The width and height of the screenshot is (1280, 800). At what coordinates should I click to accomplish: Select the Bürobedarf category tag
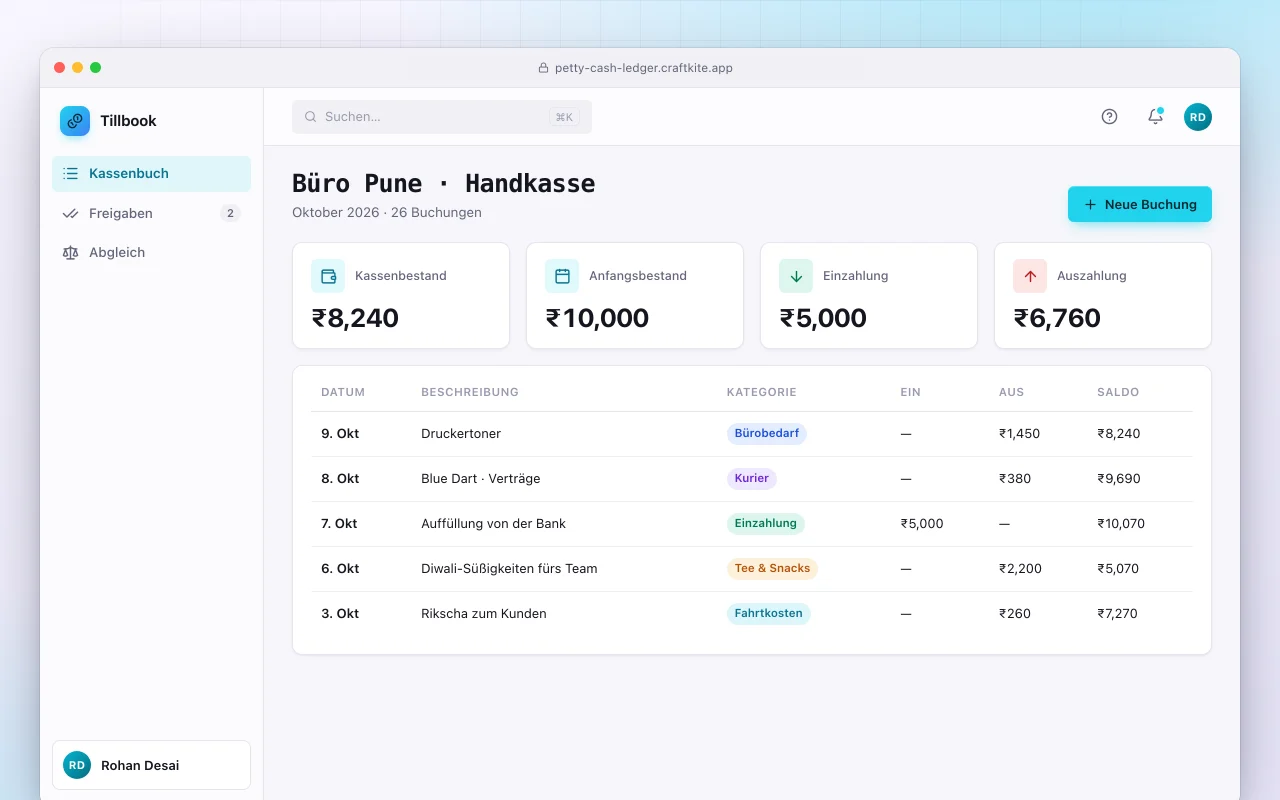point(767,434)
